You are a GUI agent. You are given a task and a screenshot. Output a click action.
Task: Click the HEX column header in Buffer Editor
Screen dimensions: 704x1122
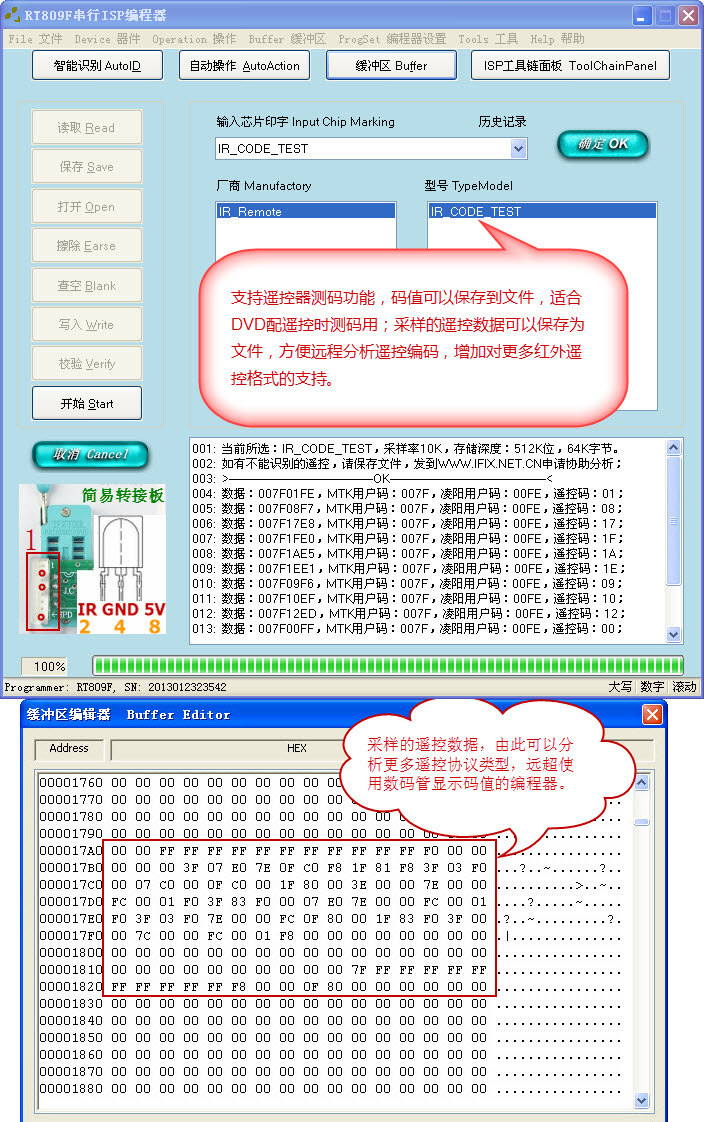pos(297,748)
